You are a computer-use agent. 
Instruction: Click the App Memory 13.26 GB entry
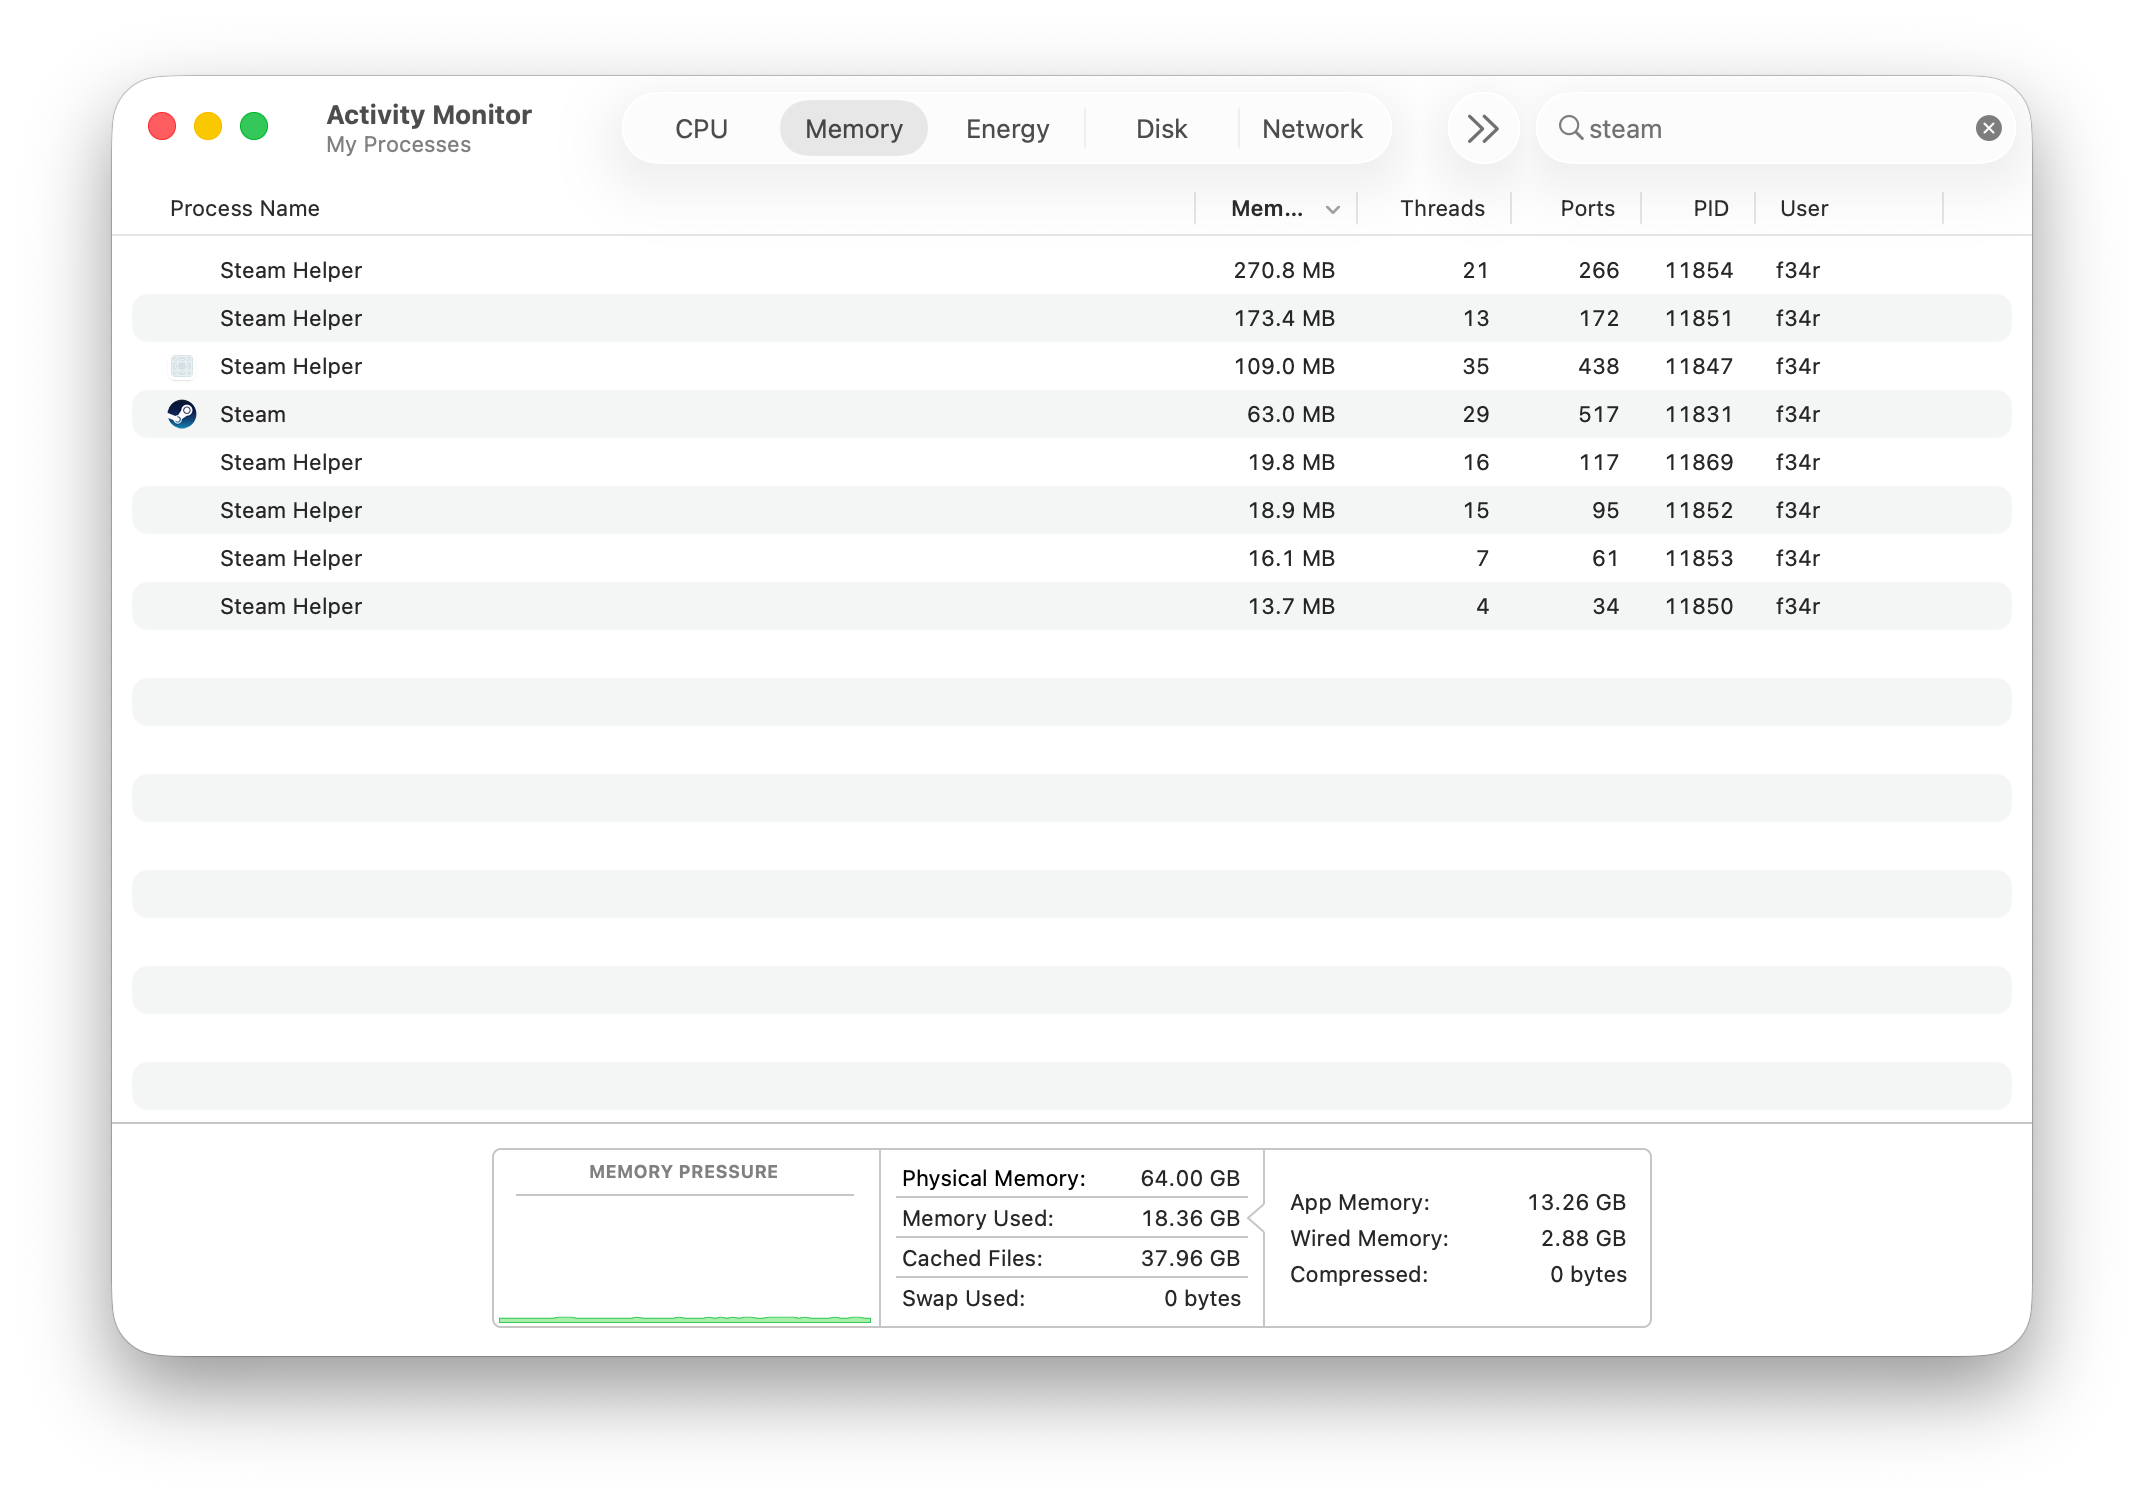1458,1202
